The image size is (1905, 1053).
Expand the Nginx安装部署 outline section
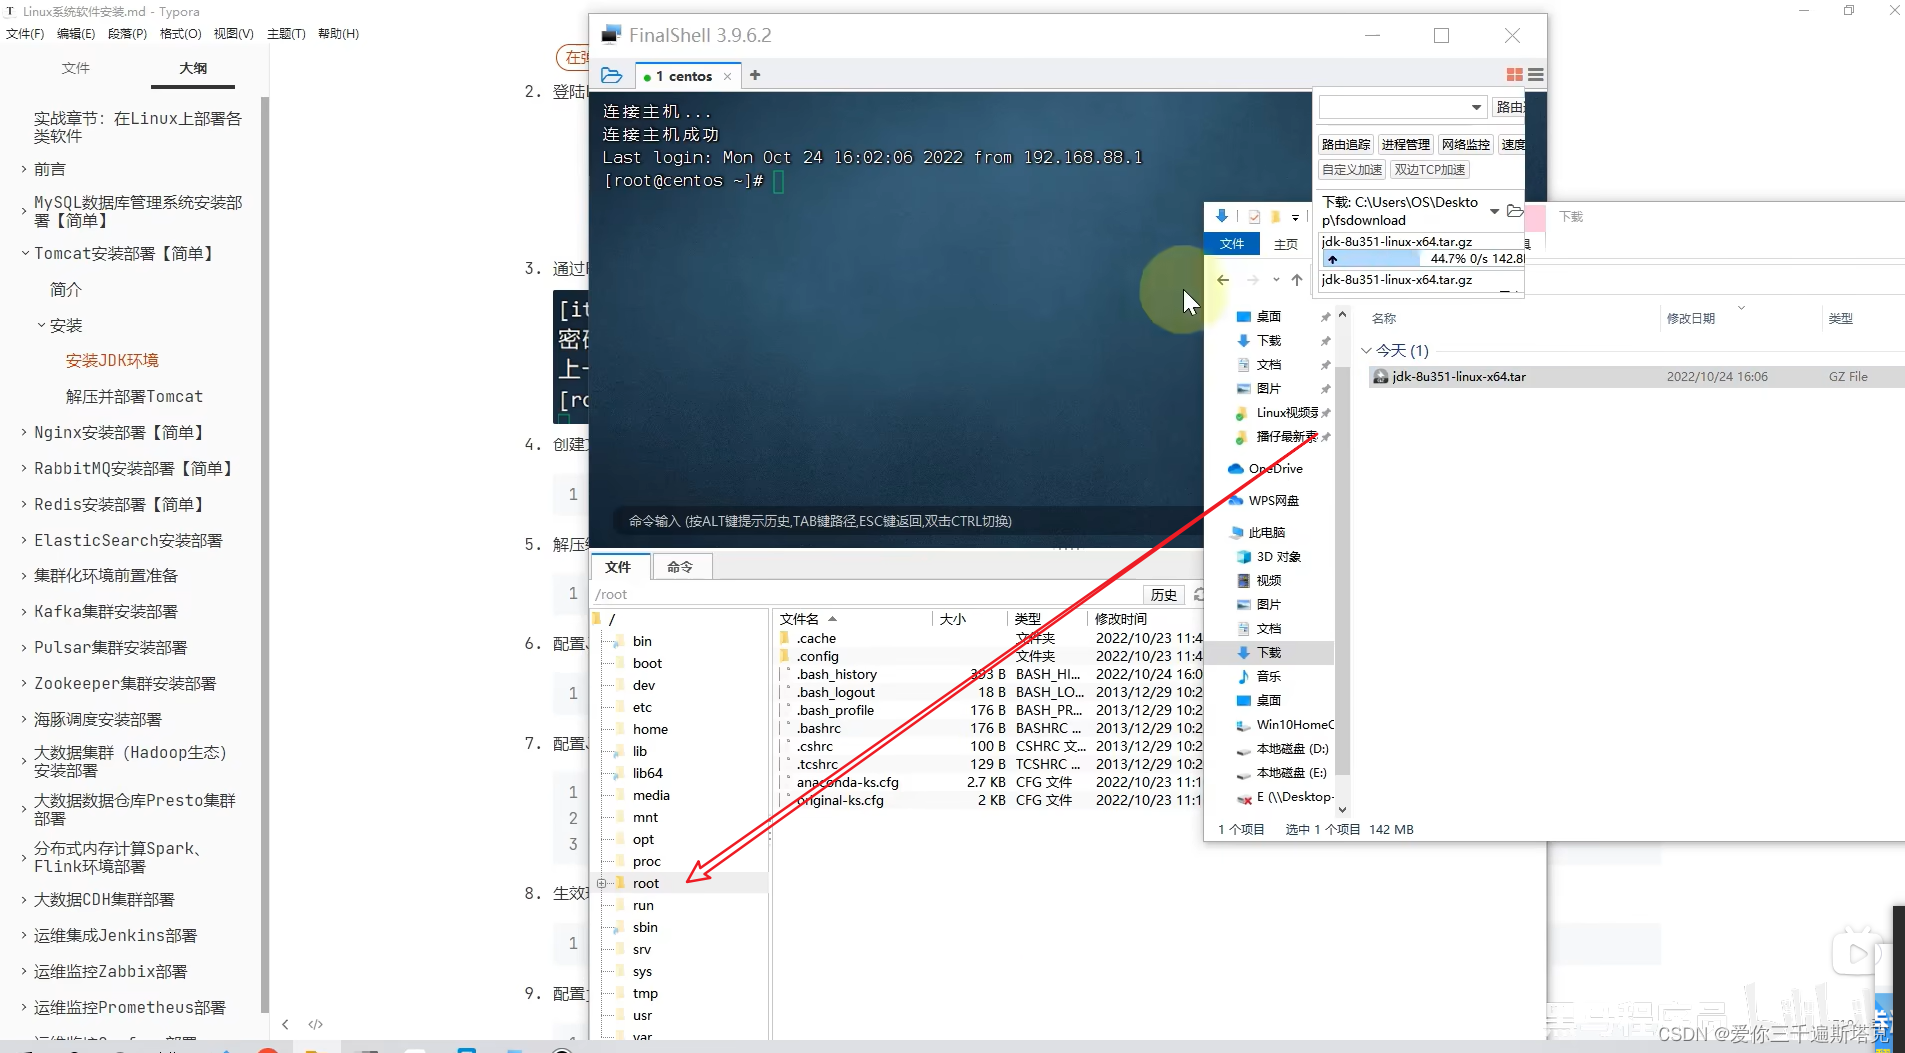click(23, 432)
